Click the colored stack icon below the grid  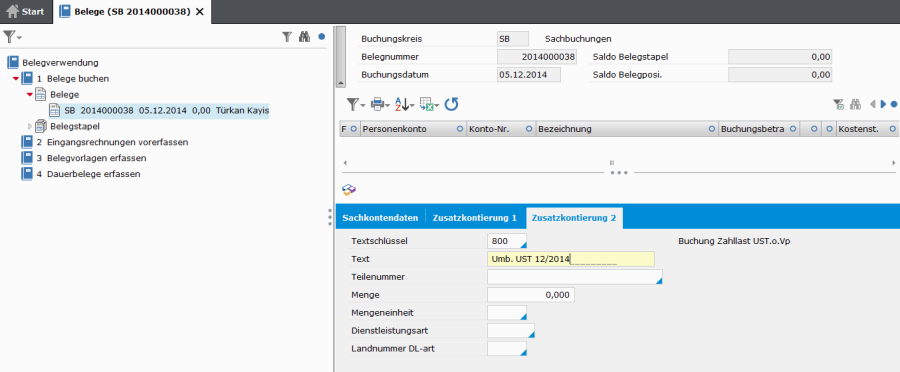[350, 190]
